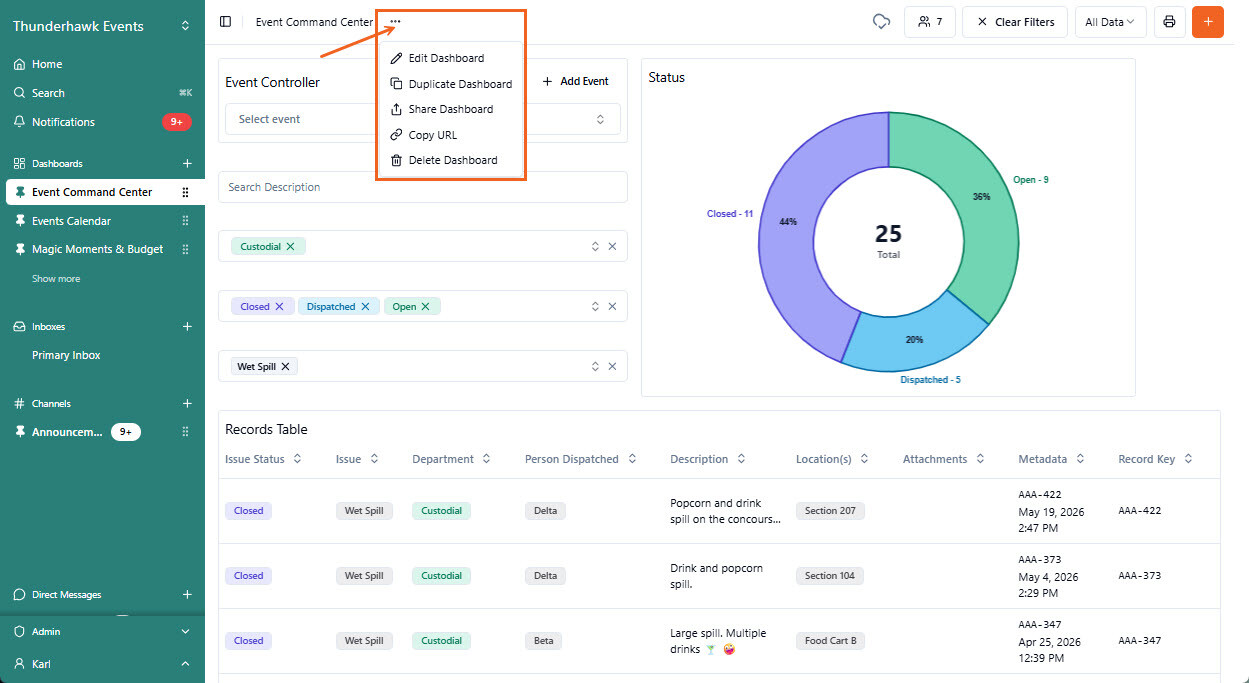Open the chat bubble icon in top bar
Image resolution: width=1249 pixels, height=683 pixels.
click(881, 21)
